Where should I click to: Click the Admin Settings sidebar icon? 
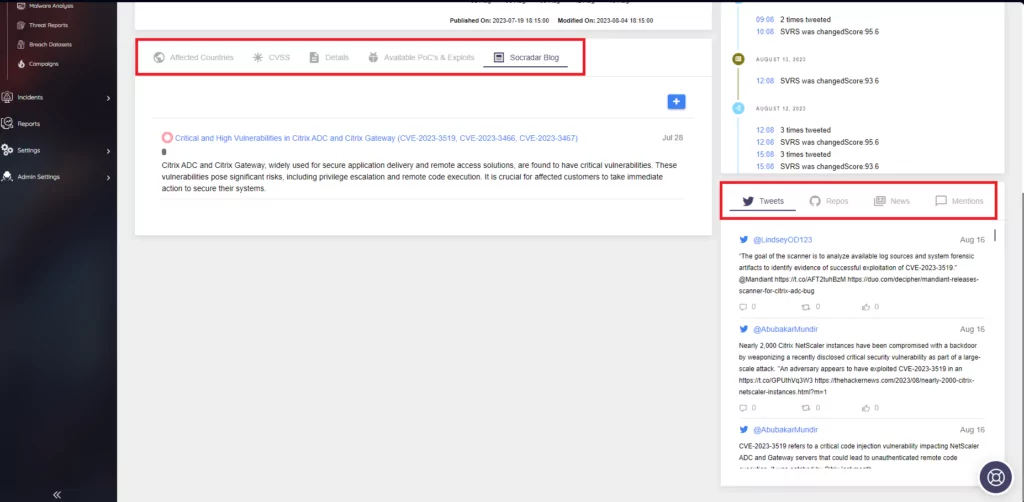7,176
